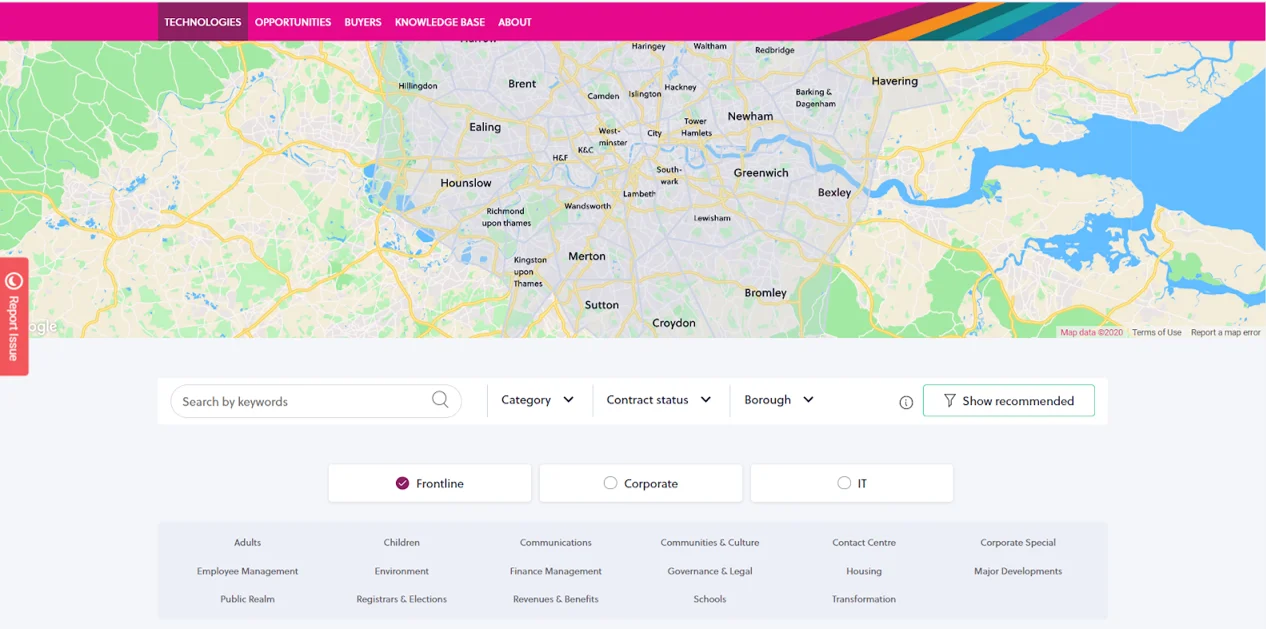Image resolution: width=1266 pixels, height=629 pixels.
Task: Open the Borough dropdown
Action: pos(779,400)
